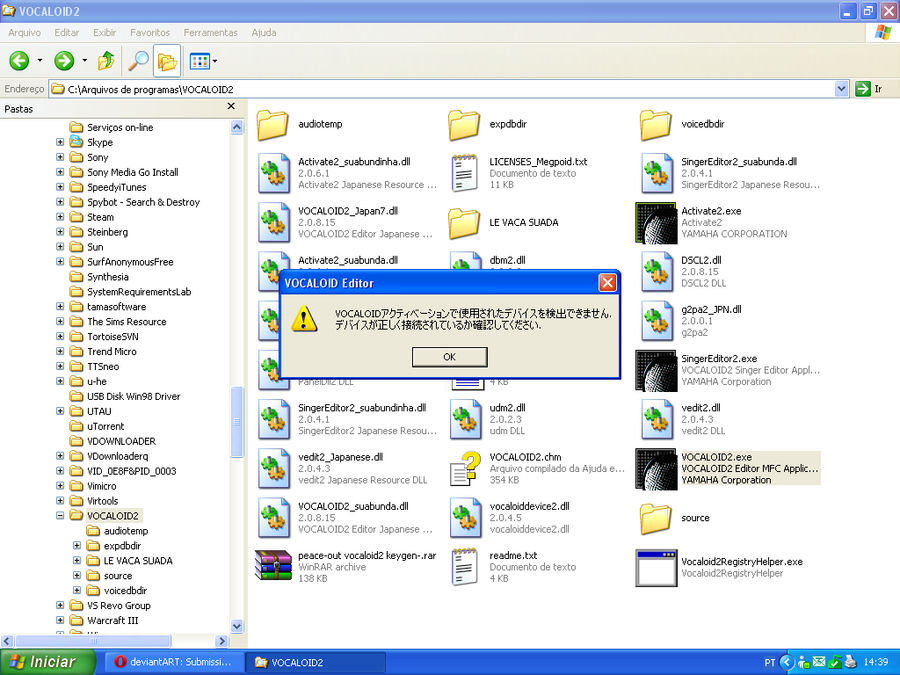
Task: Switch to deviantART Opera taskbar window
Action: tap(174, 662)
